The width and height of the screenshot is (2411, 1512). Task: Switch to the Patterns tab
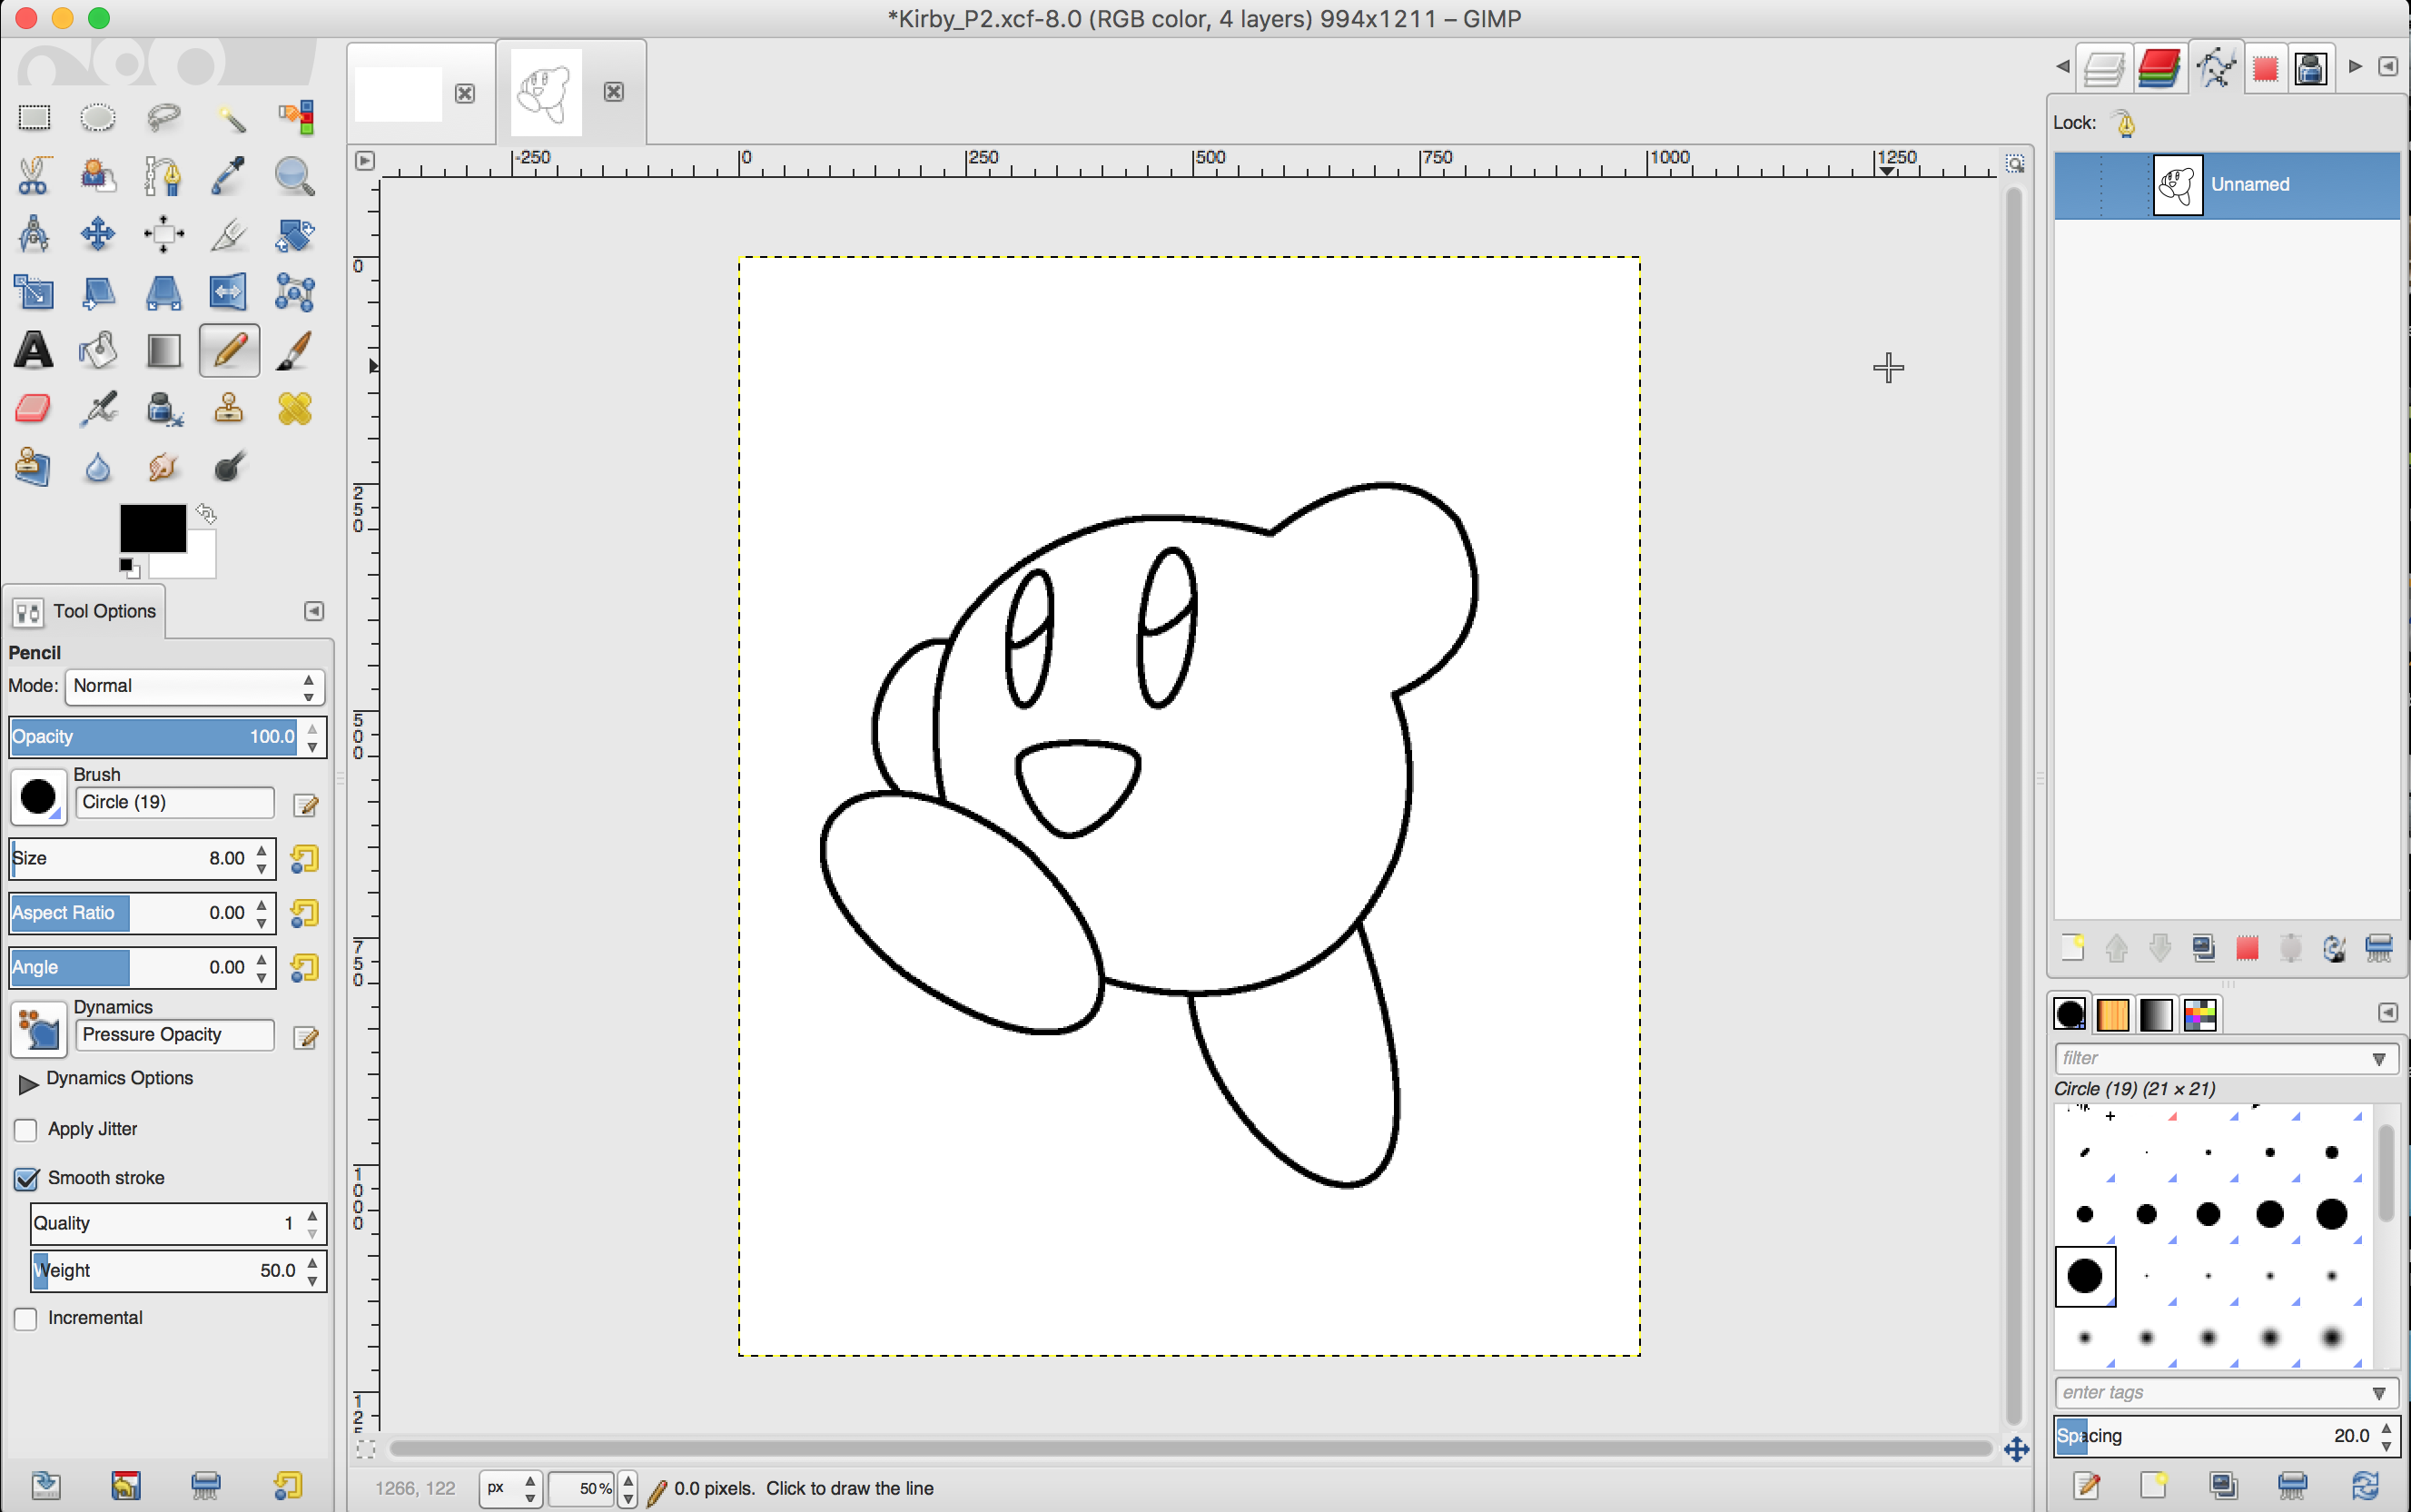2113,1014
